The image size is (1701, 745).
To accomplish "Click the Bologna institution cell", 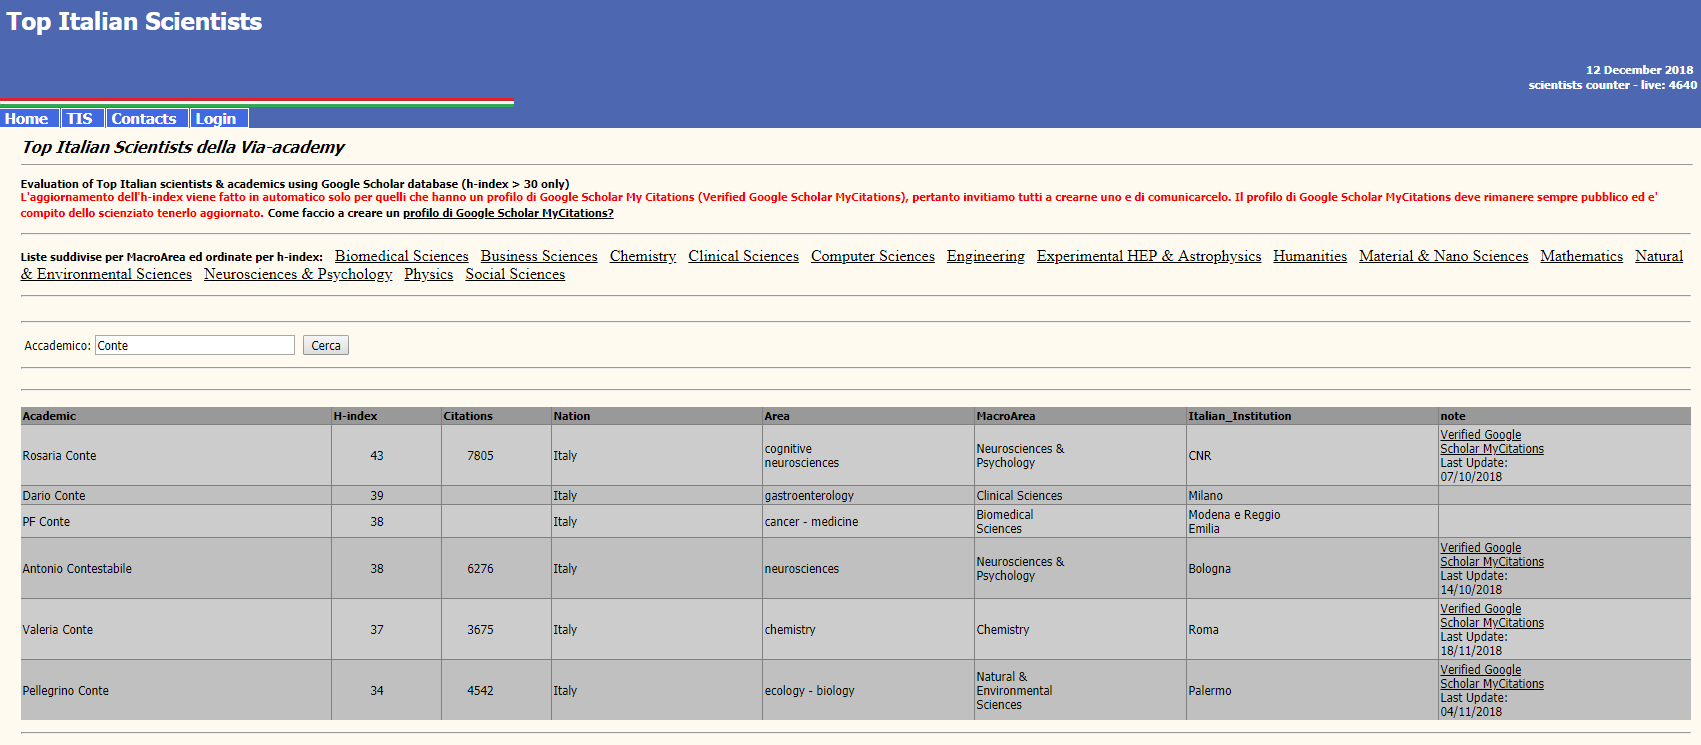I will (x=1312, y=569).
